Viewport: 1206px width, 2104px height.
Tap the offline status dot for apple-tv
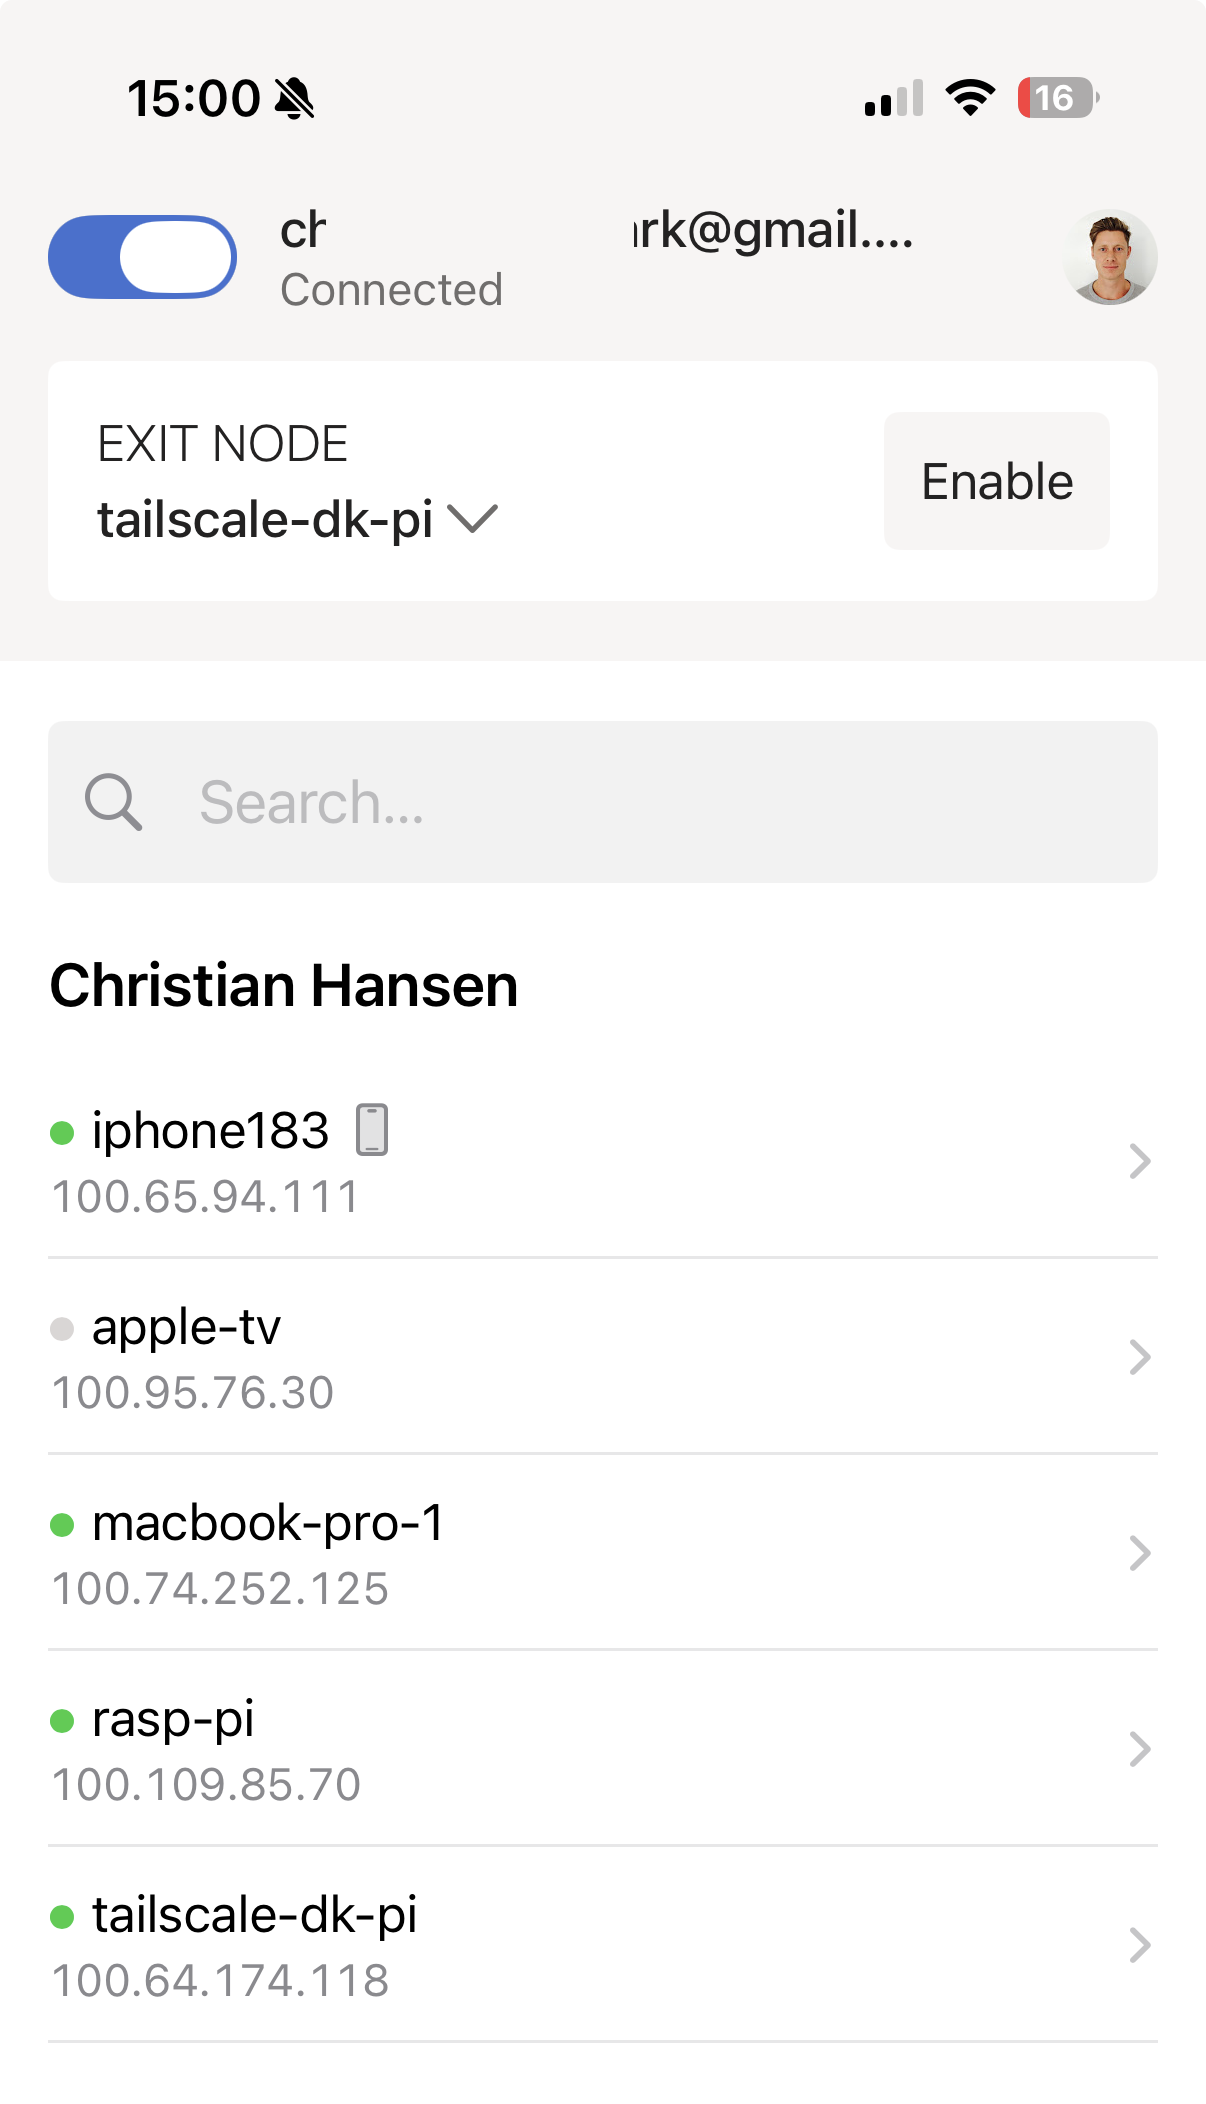click(62, 1329)
